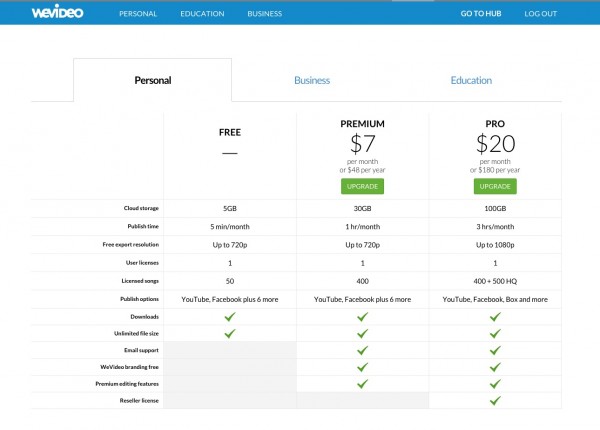Click the '400' licensed songs value

pos(362,281)
